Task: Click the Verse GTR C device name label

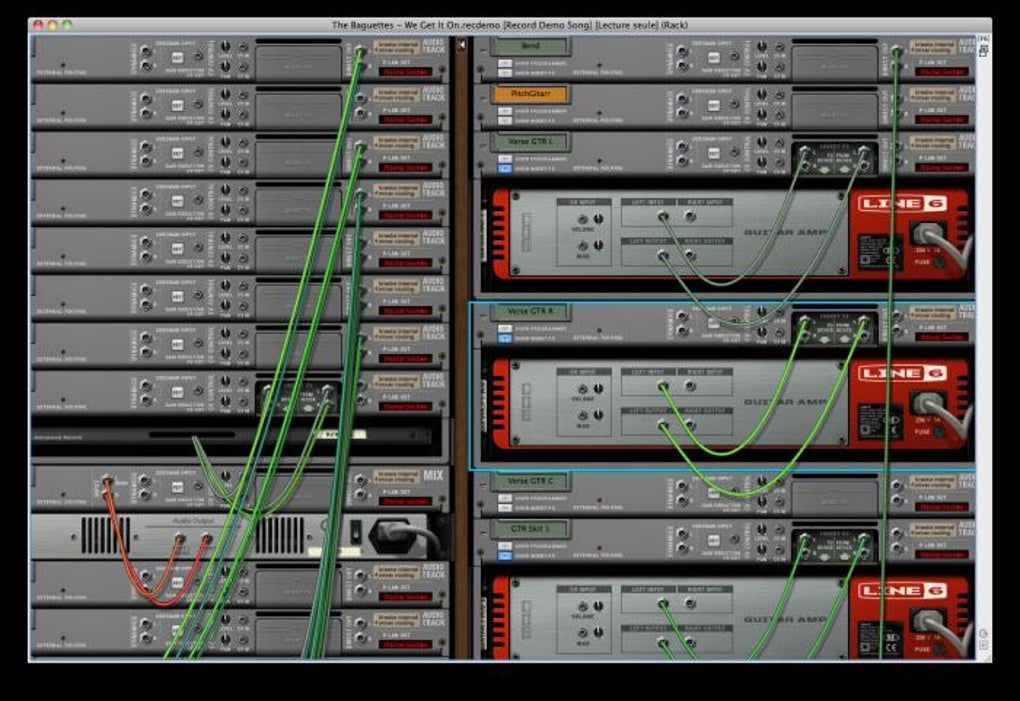Action: click(x=531, y=481)
